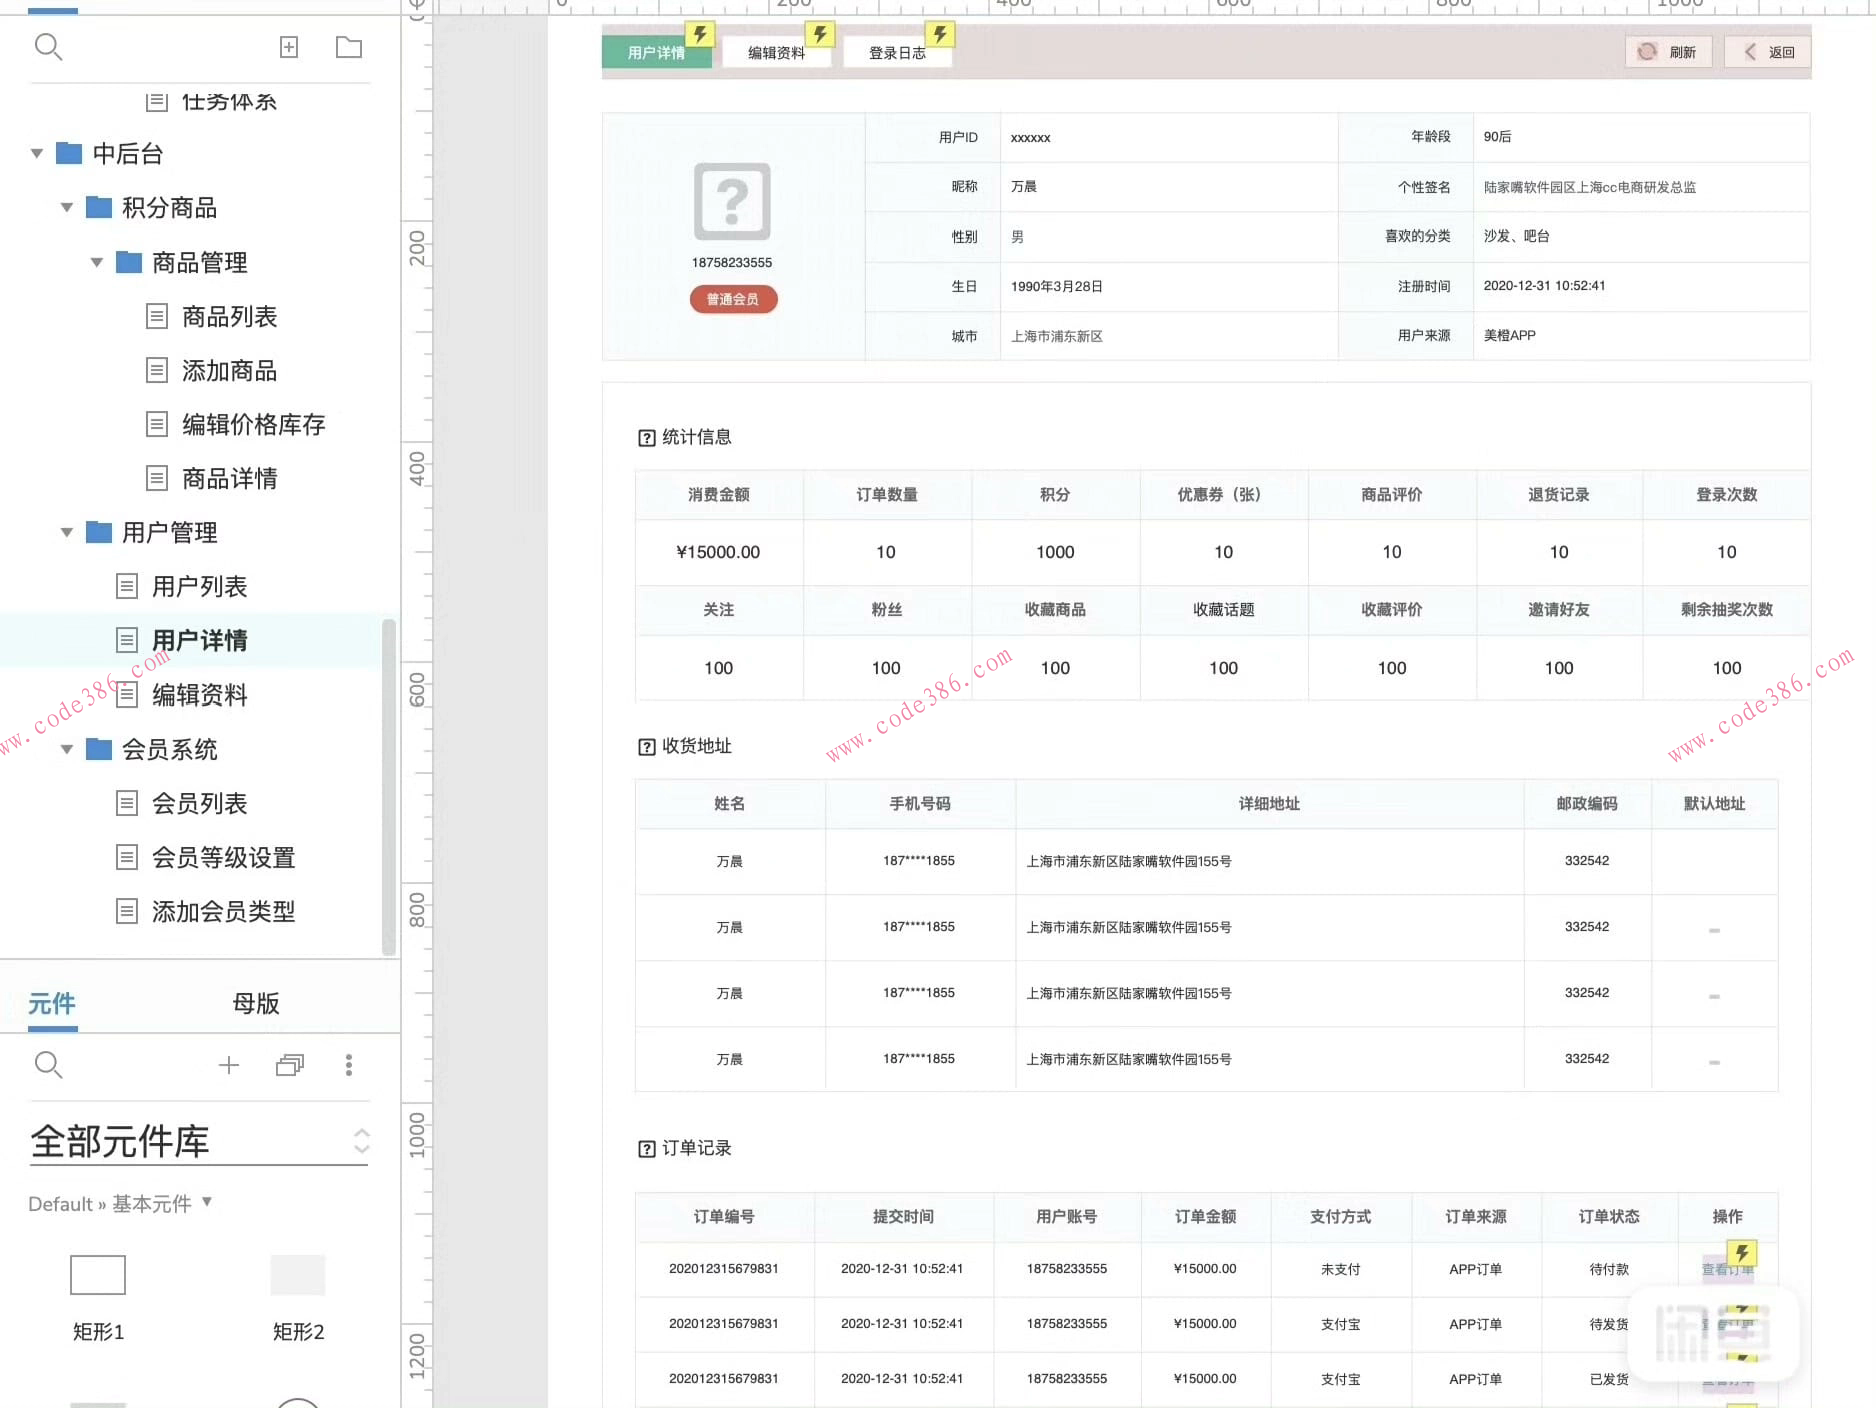The width and height of the screenshot is (1876, 1408).
Task: Click the 普通会员 red badge
Action: click(733, 299)
